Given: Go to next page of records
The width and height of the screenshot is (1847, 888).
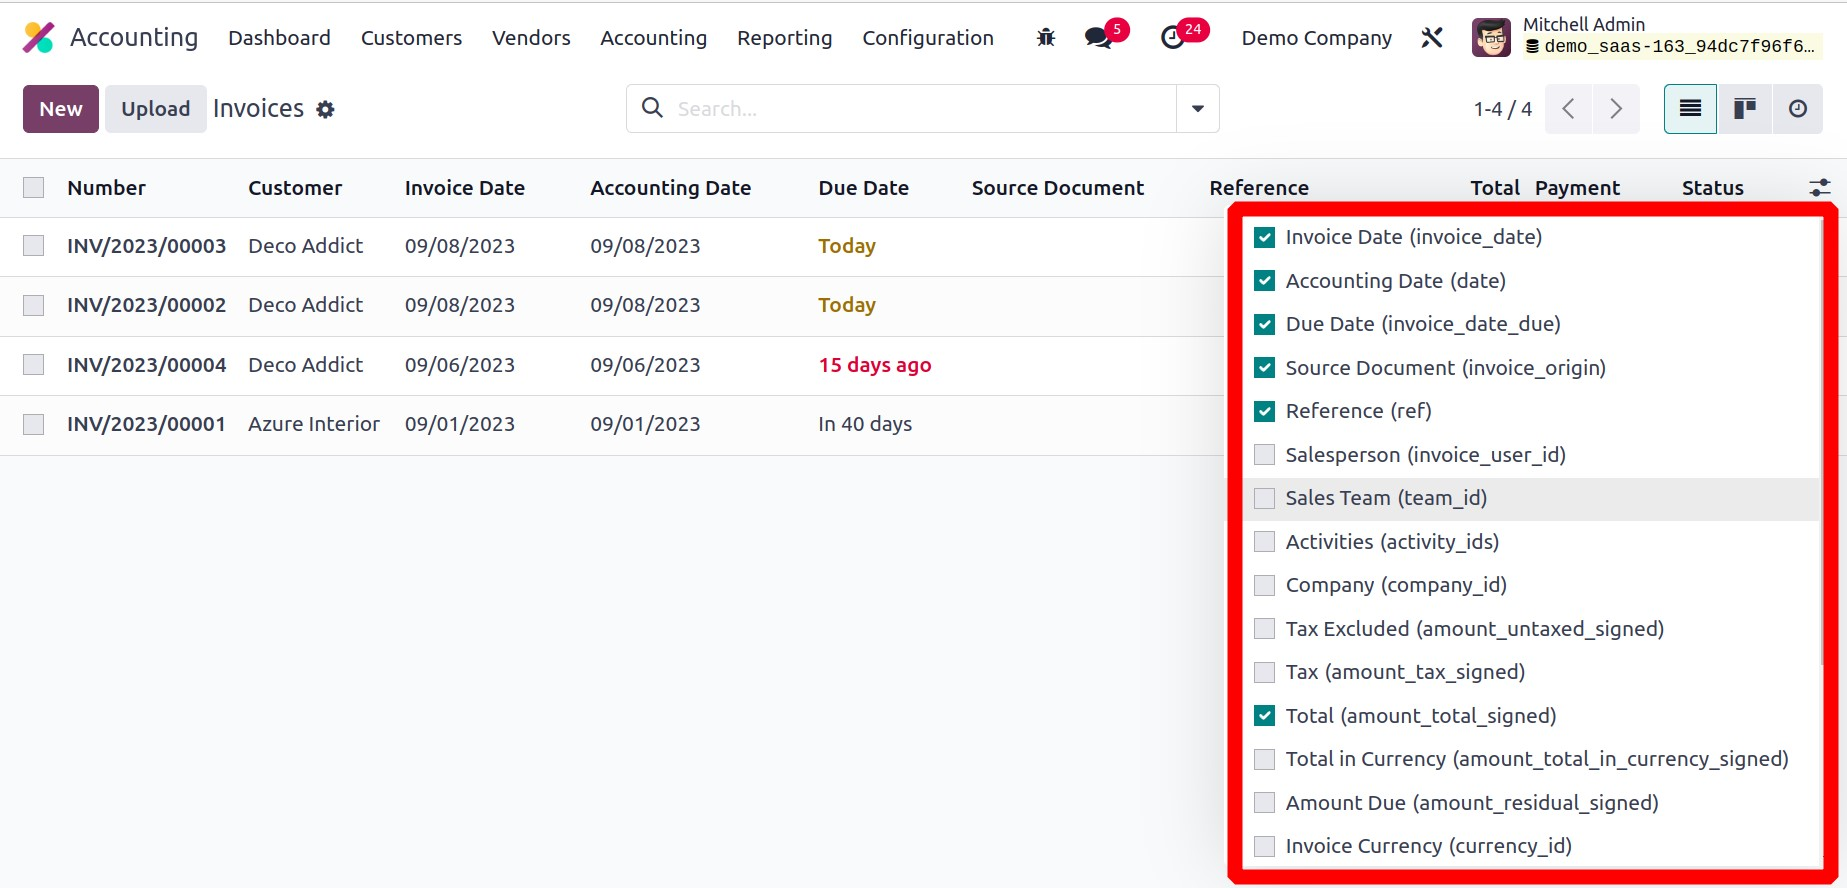Looking at the screenshot, I should [1616, 109].
